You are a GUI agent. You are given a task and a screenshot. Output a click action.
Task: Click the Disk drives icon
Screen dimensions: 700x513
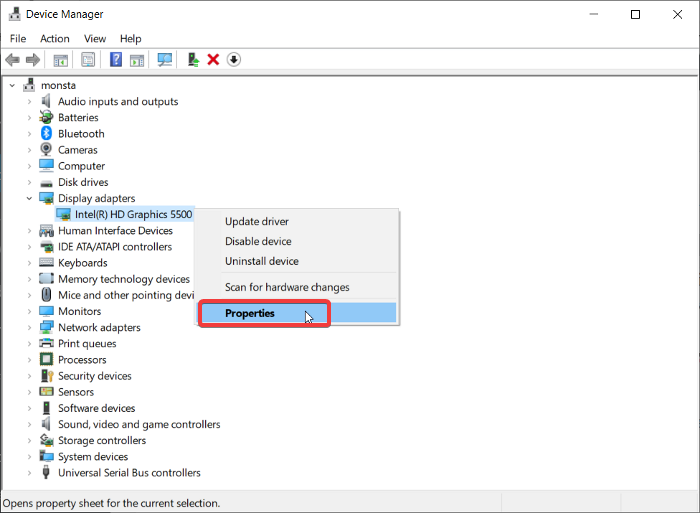pos(46,183)
